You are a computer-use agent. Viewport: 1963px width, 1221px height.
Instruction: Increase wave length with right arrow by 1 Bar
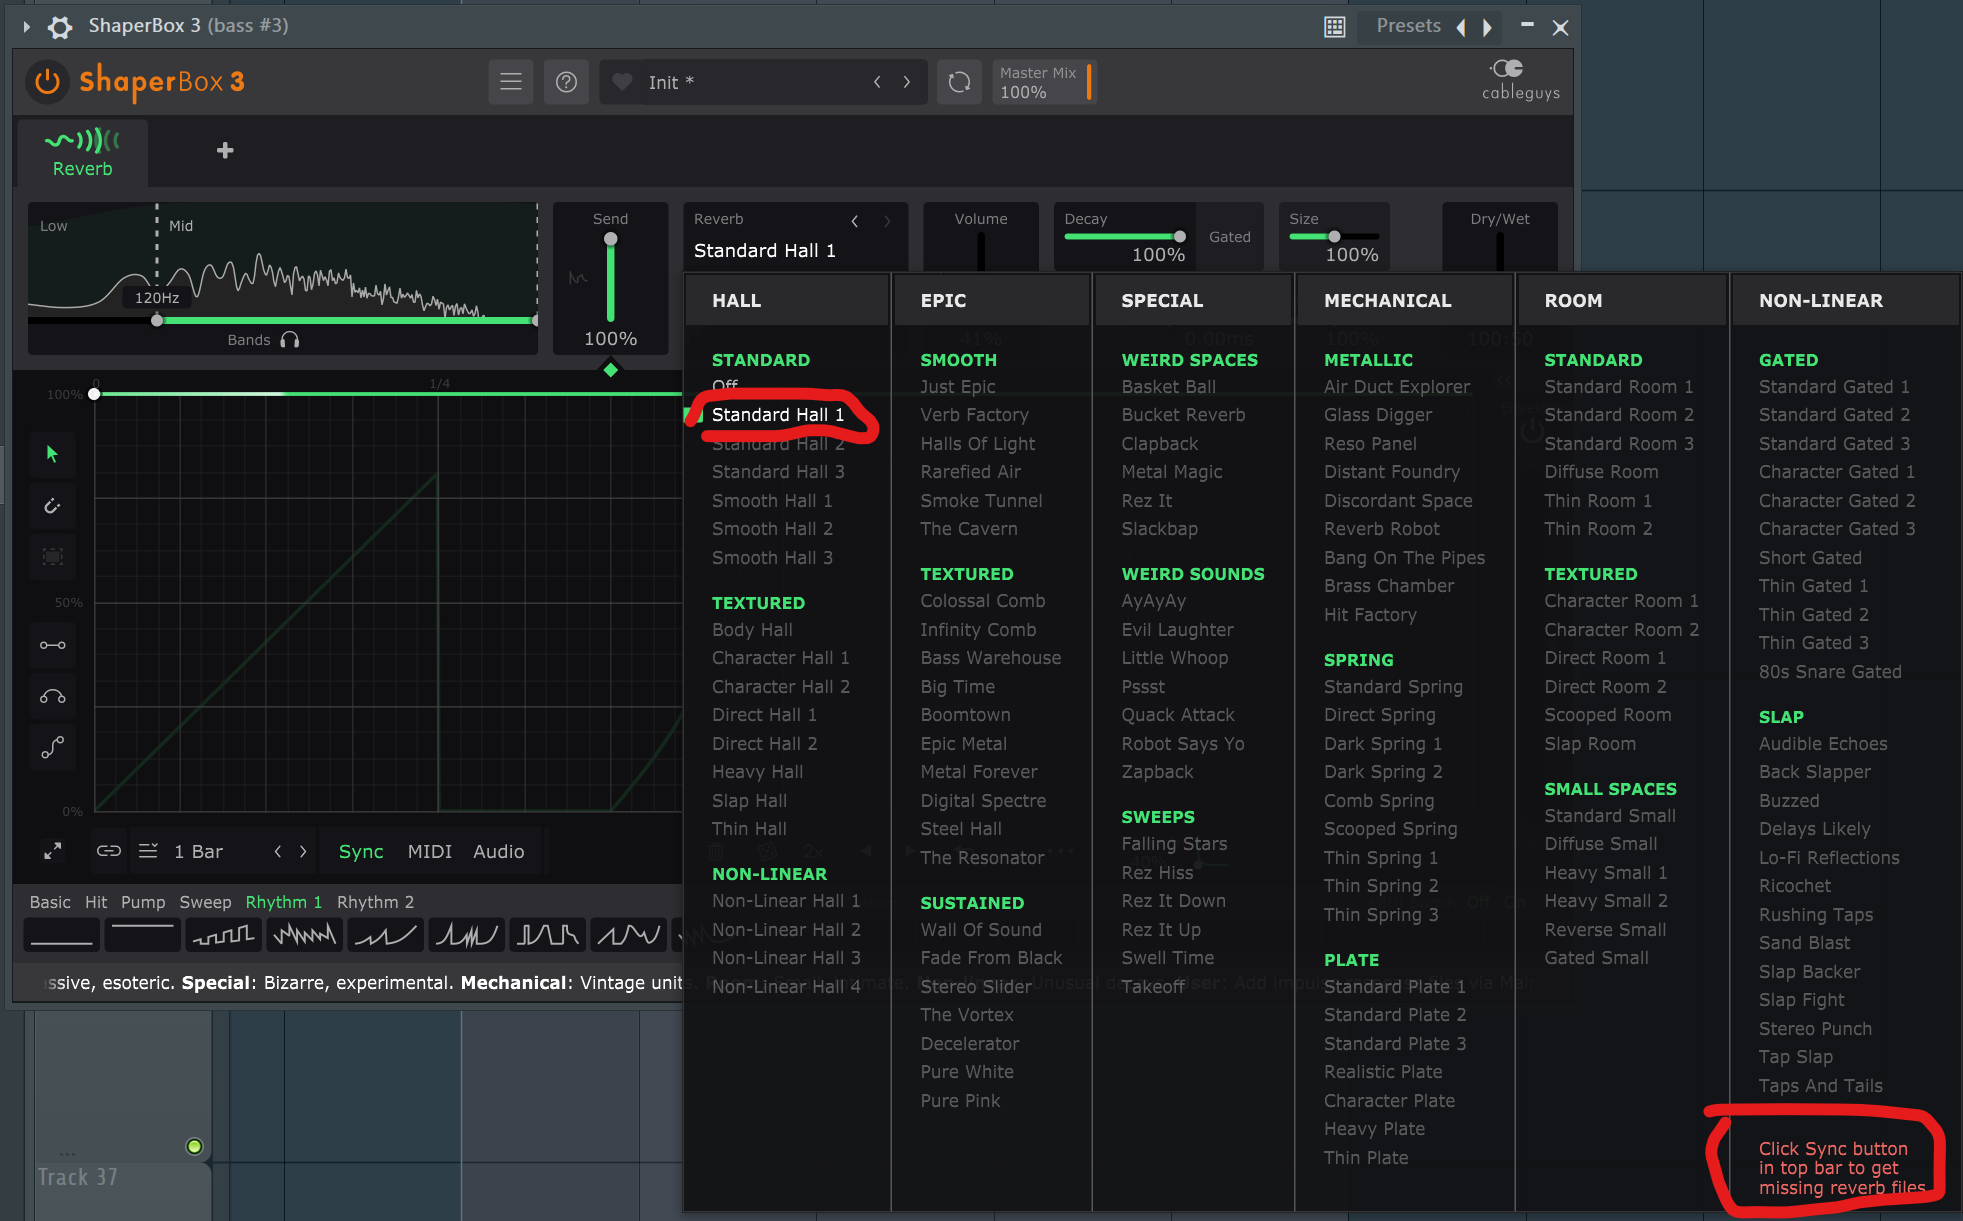303,851
